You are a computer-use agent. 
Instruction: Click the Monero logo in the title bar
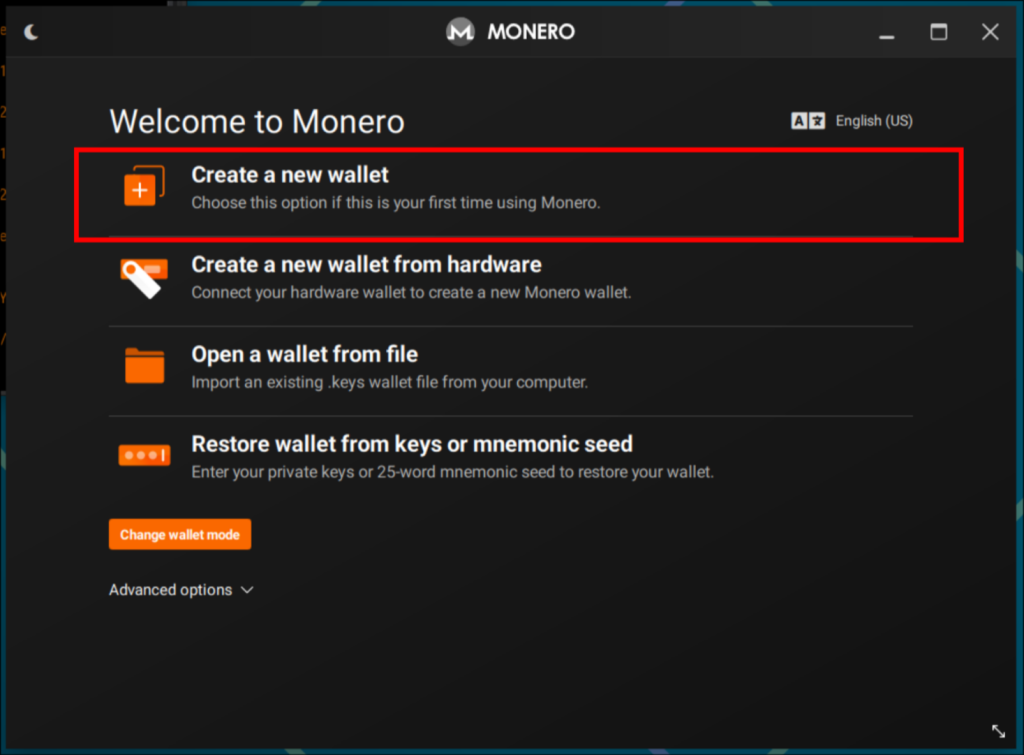point(460,31)
